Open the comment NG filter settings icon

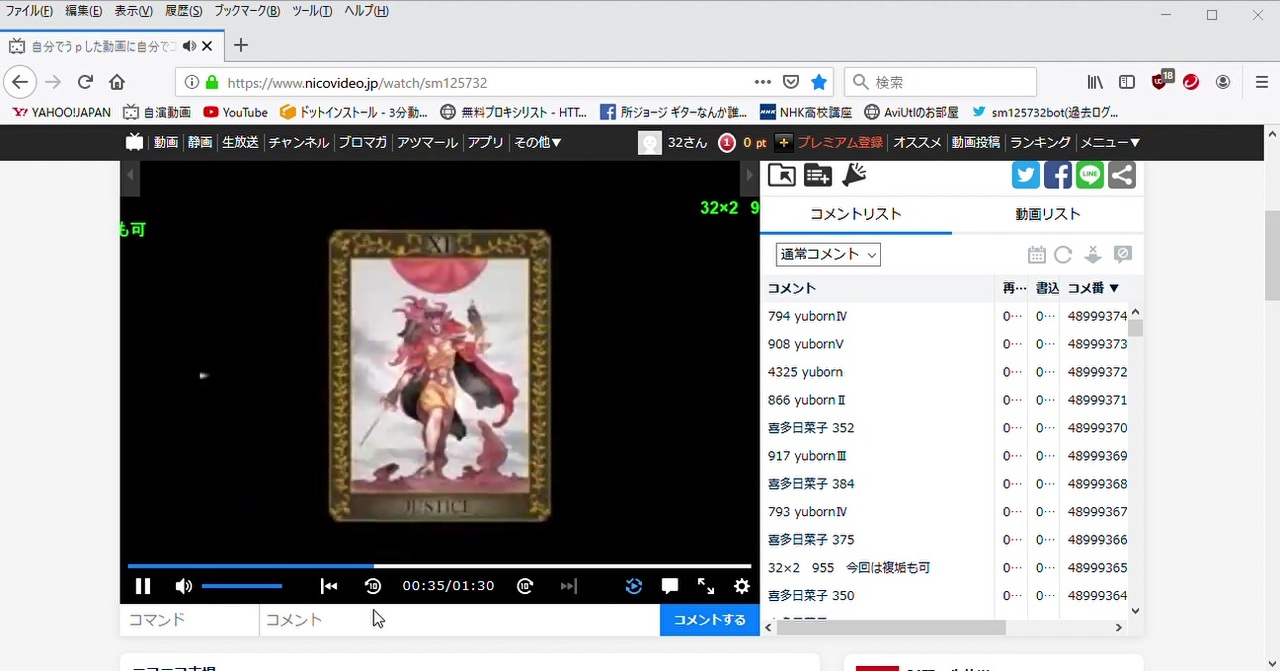tap(1123, 255)
